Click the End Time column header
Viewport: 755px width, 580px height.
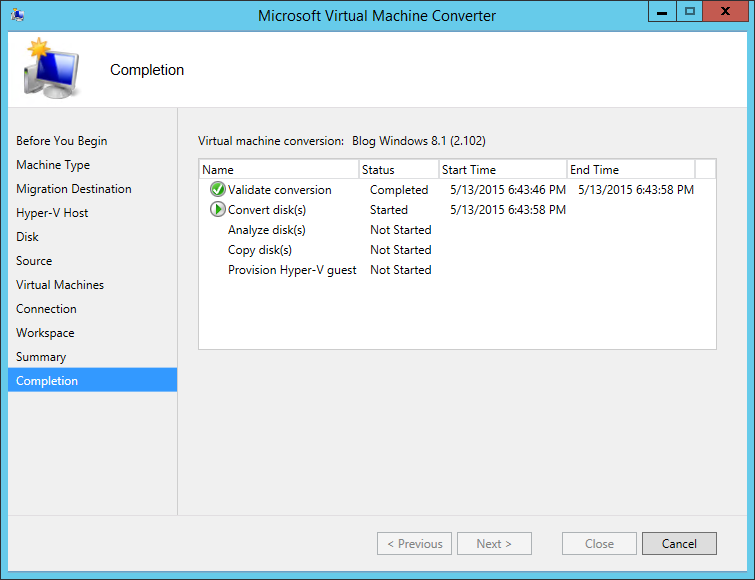click(x=631, y=169)
